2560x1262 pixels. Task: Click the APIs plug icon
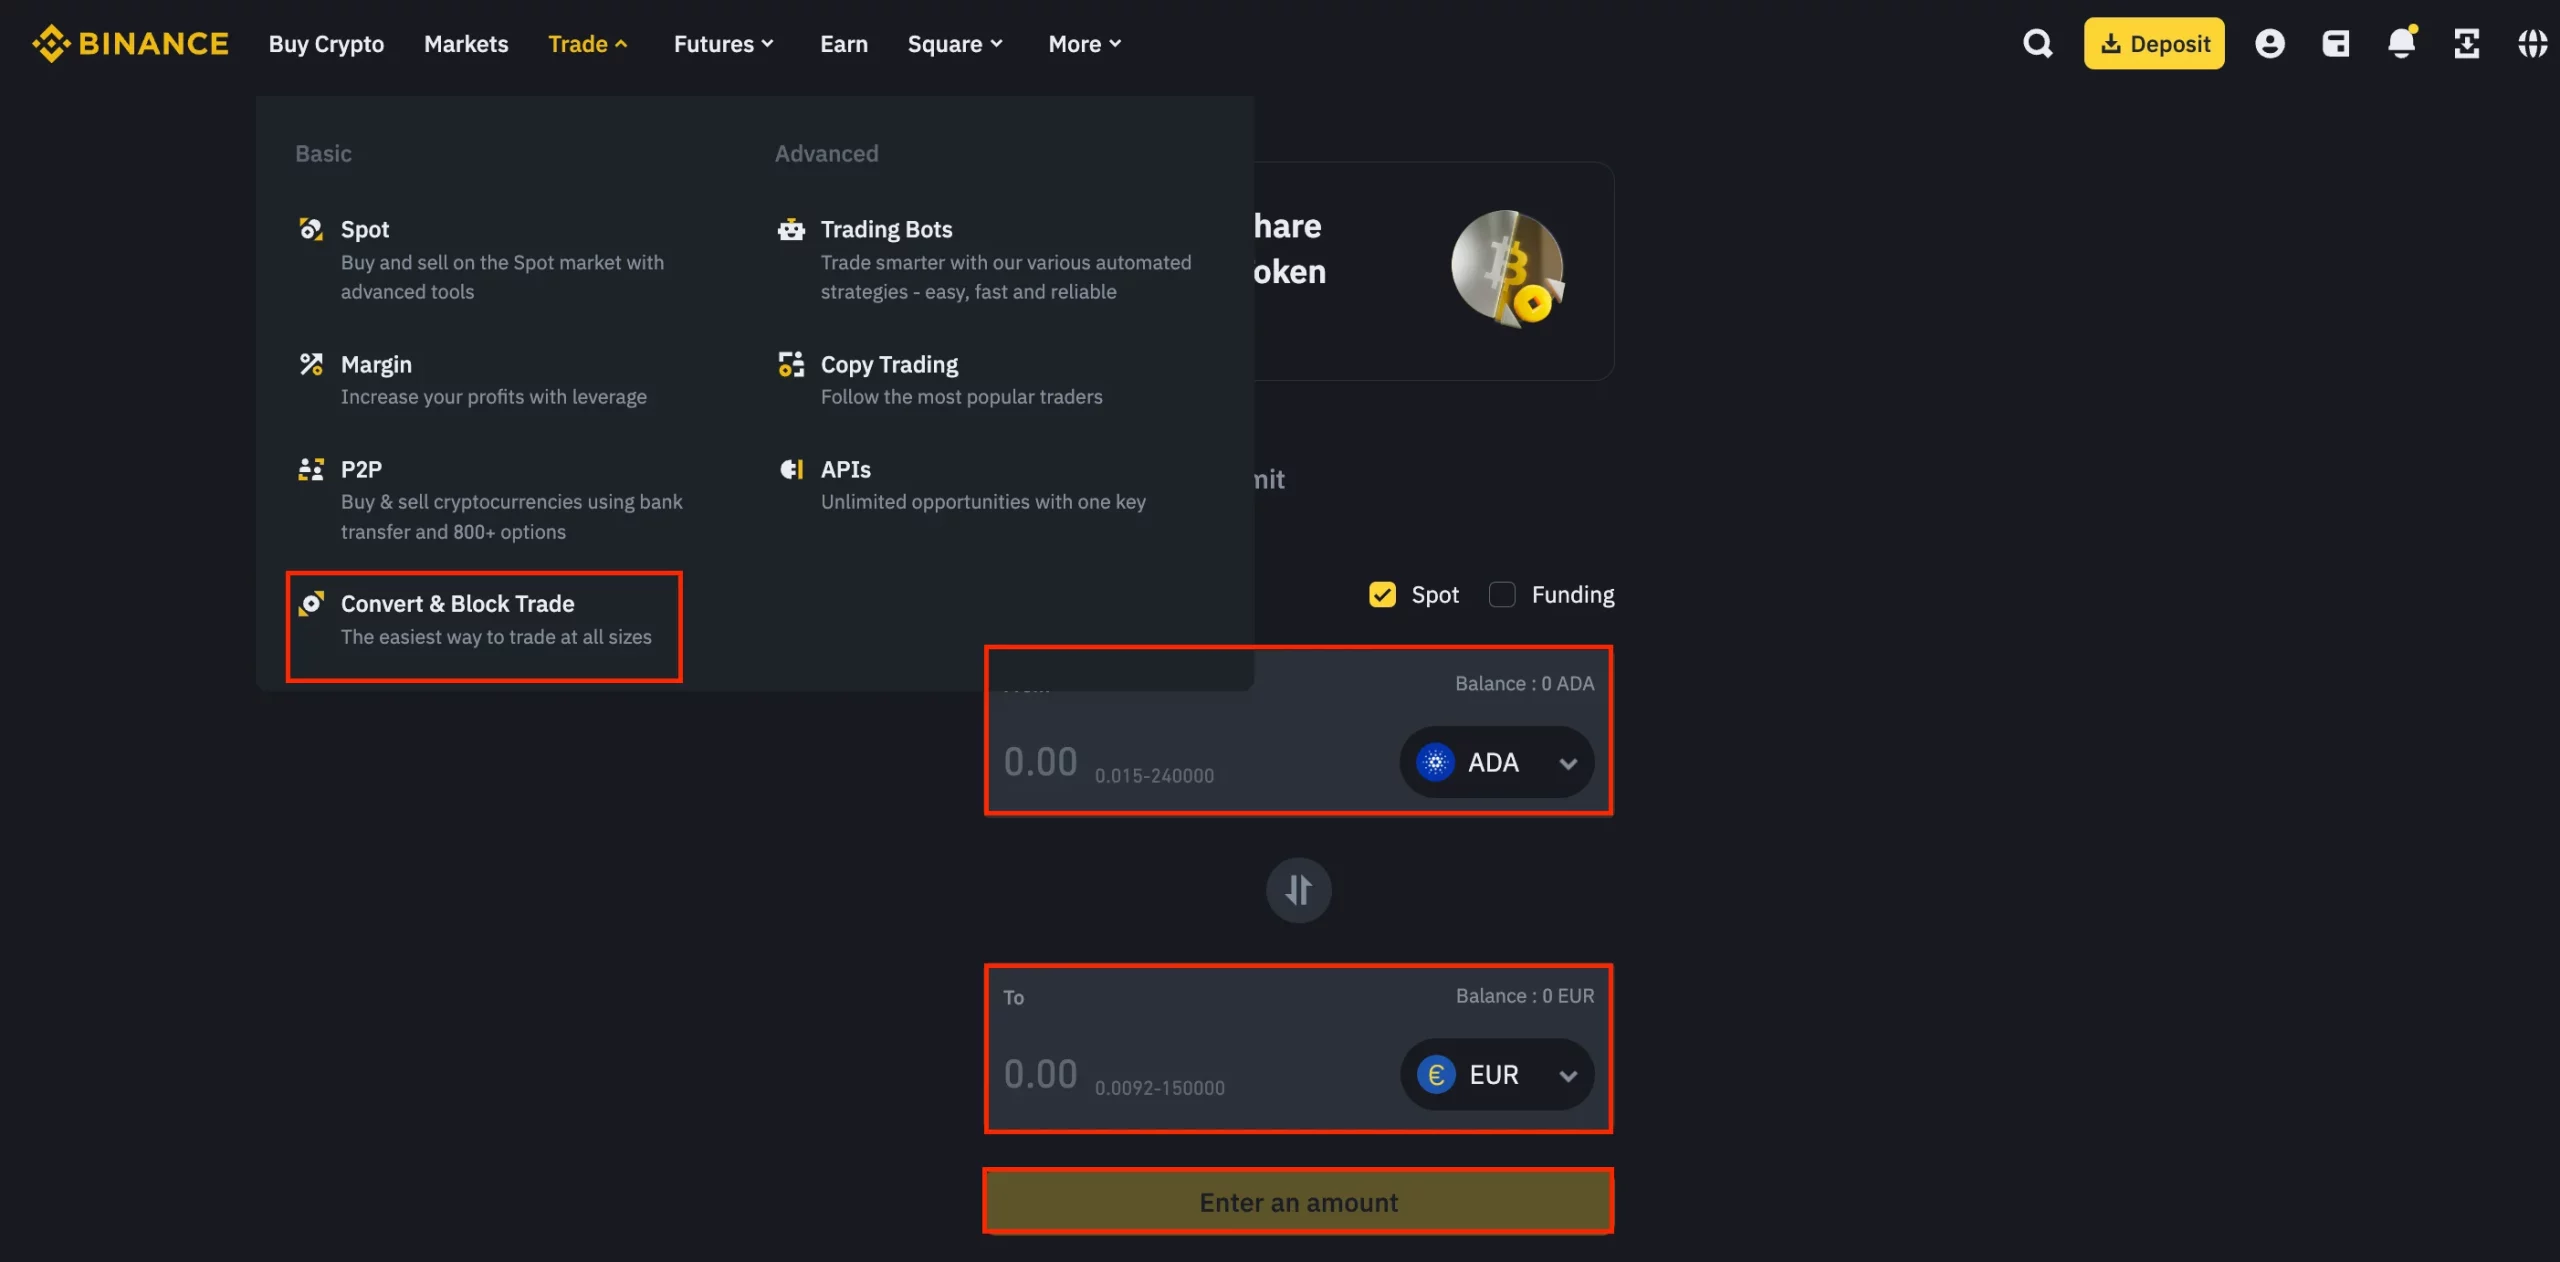pos(791,469)
